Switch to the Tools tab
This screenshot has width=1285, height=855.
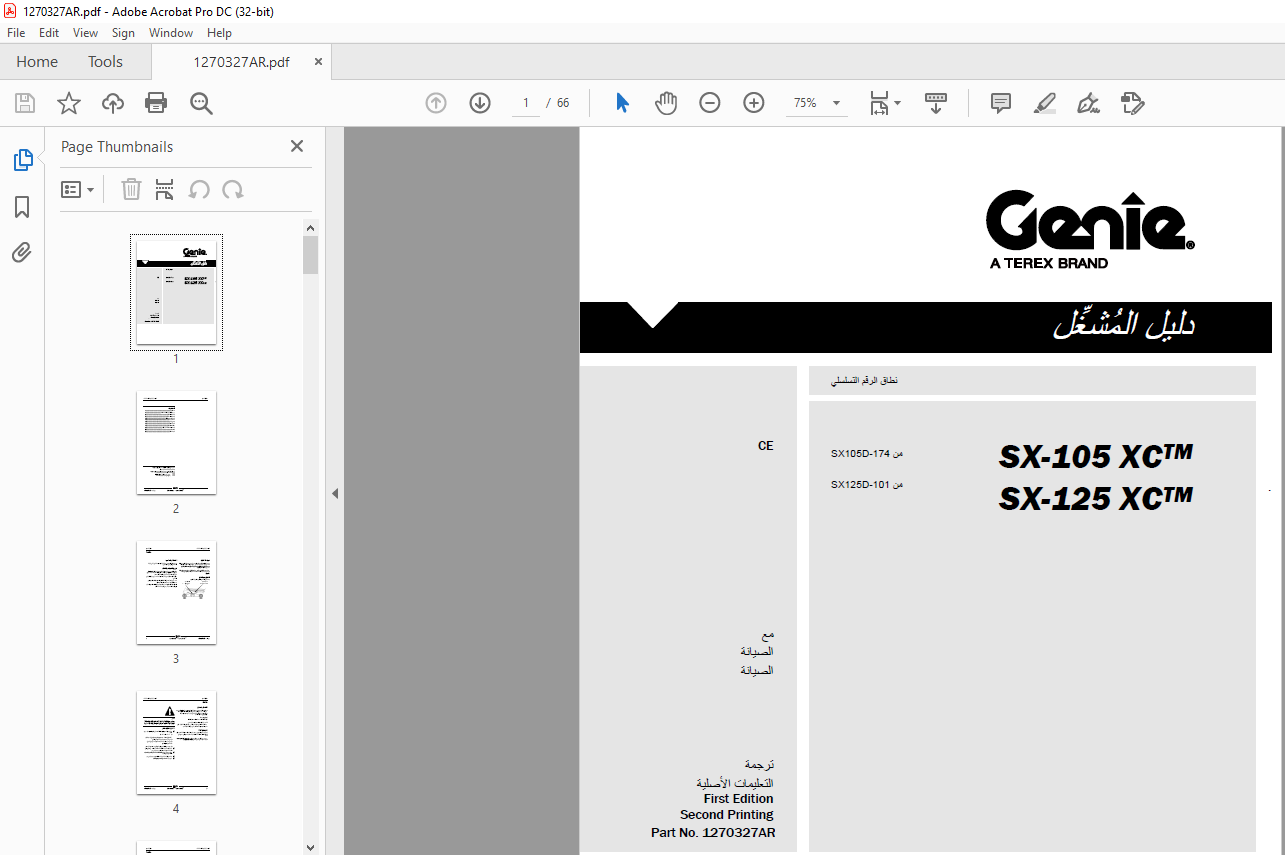(105, 62)
